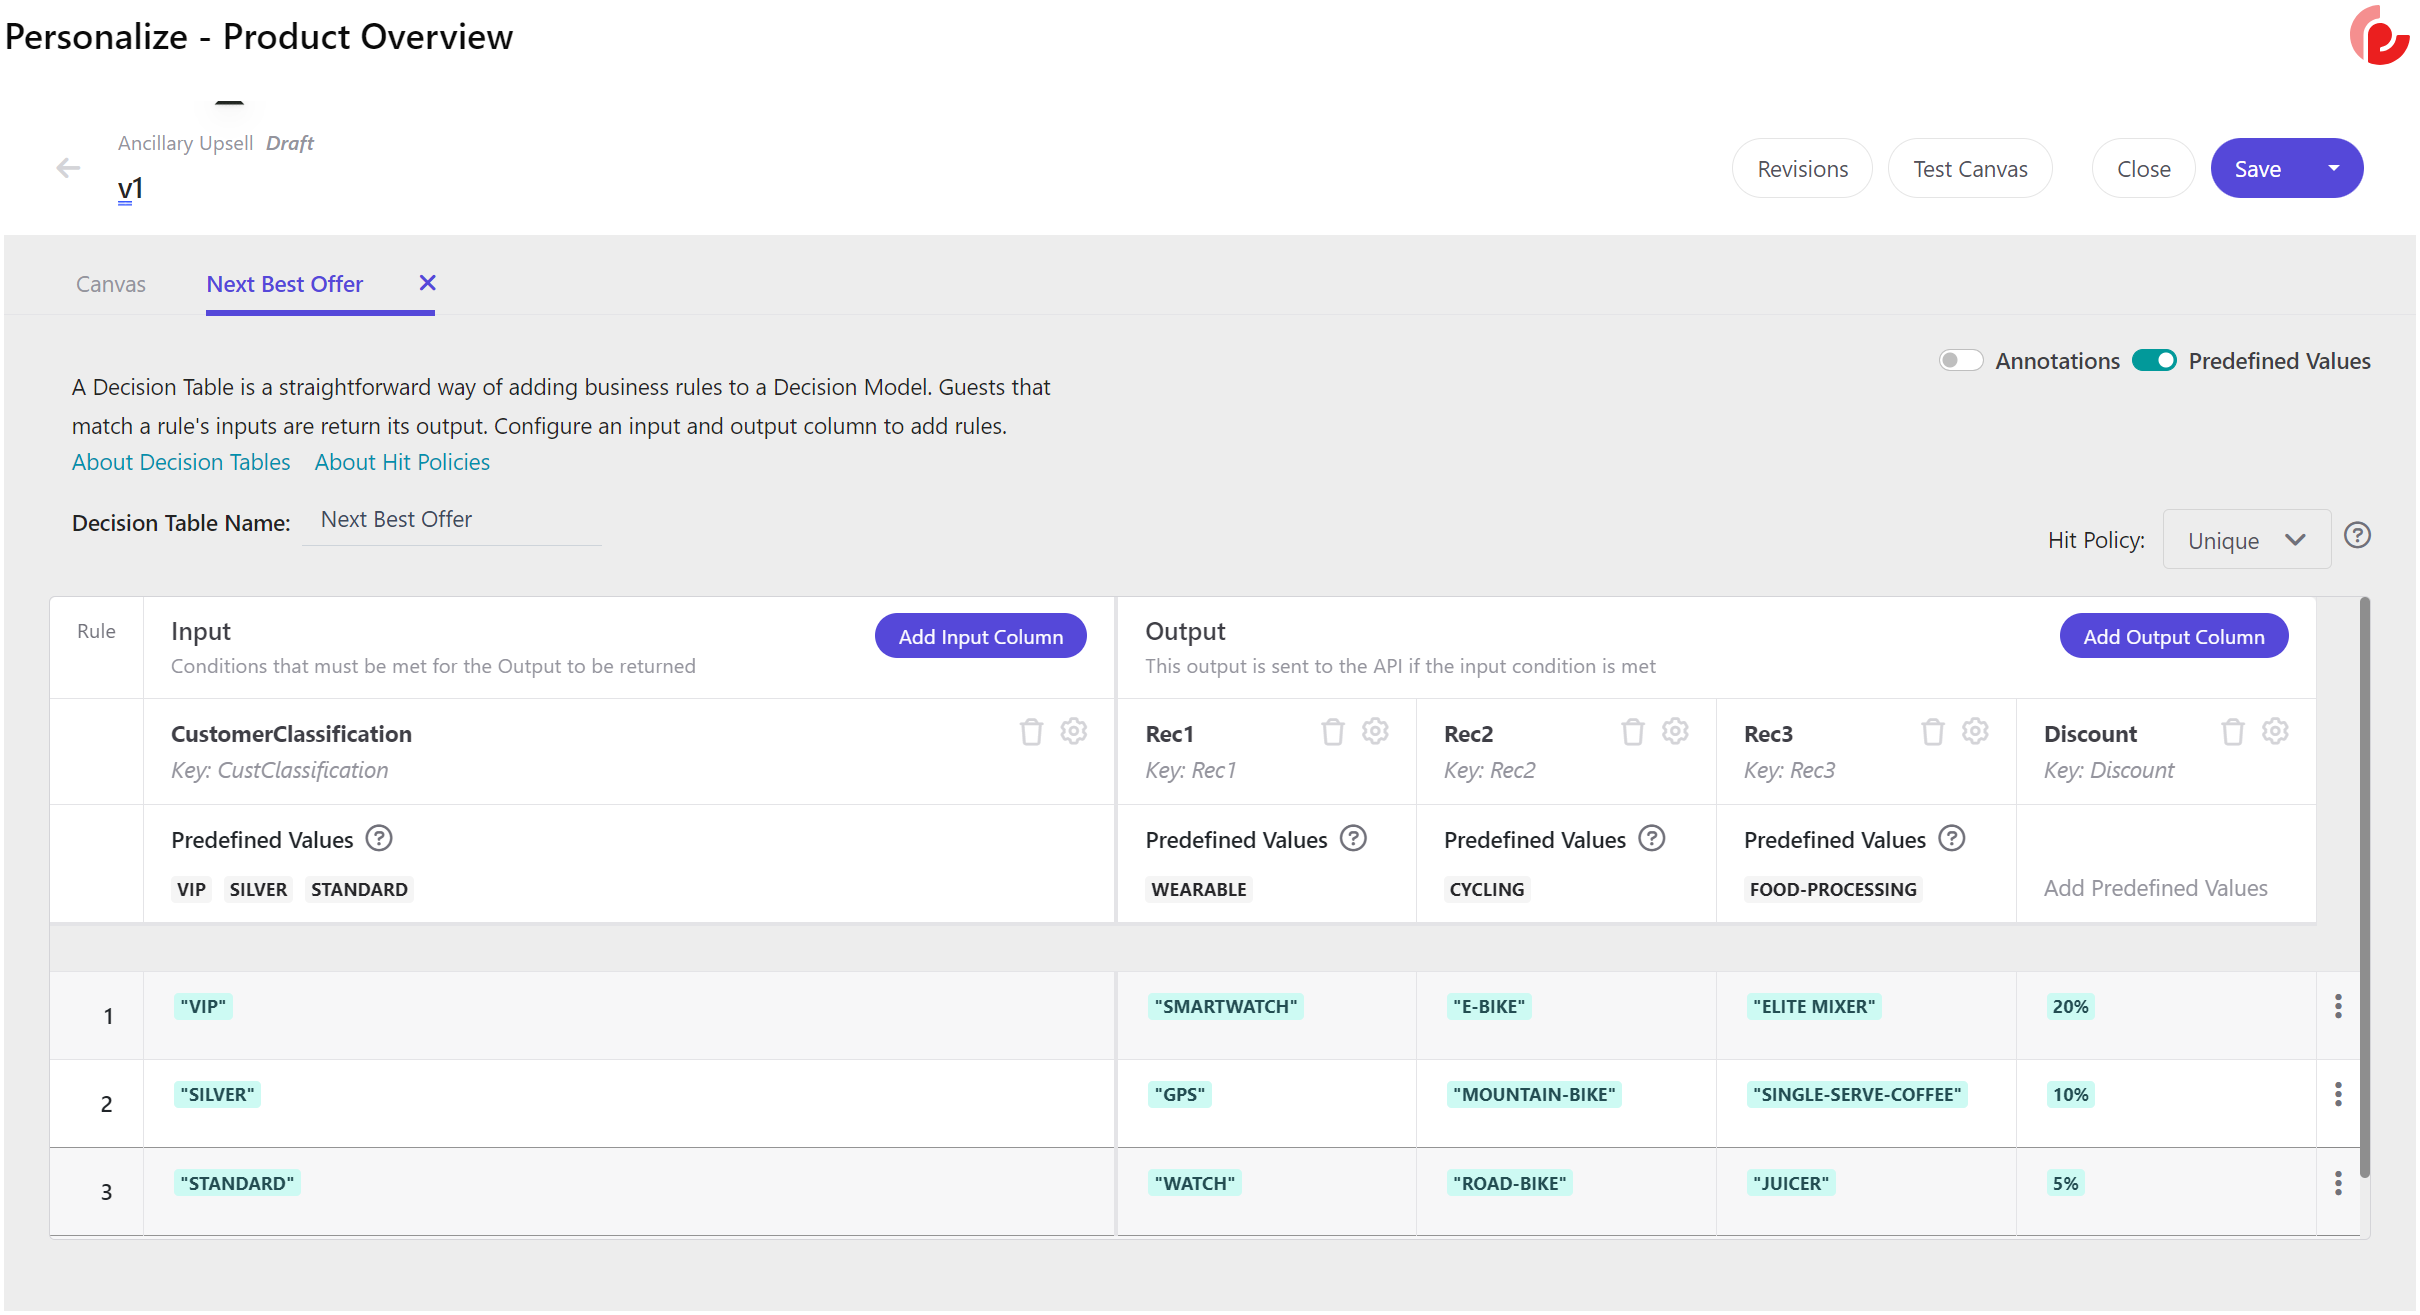
Task: Open Rec3 column settings gear
Action: [x=1975, y=732]
